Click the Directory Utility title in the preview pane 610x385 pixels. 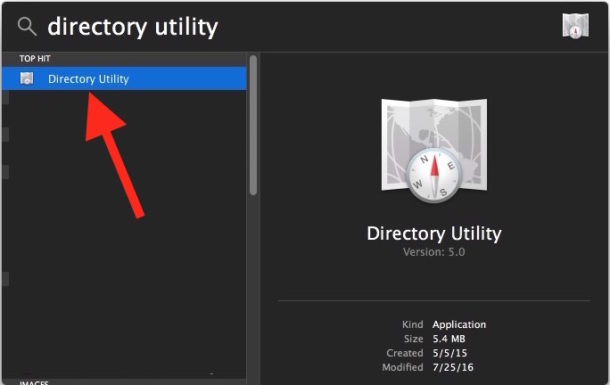434,234
